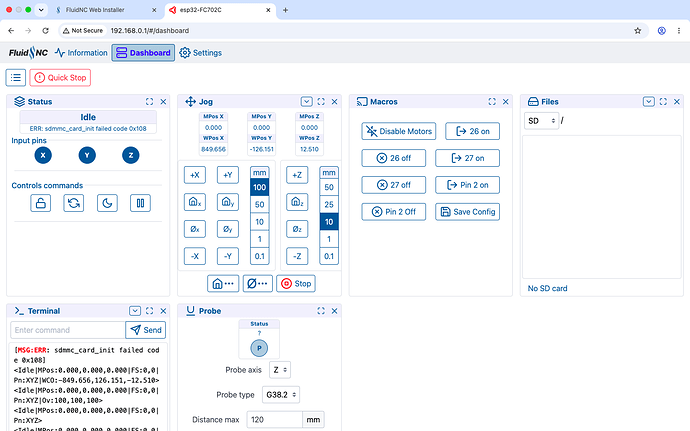Select XY jog distance 100
This screenshot has height=431, width=690.
260,187
